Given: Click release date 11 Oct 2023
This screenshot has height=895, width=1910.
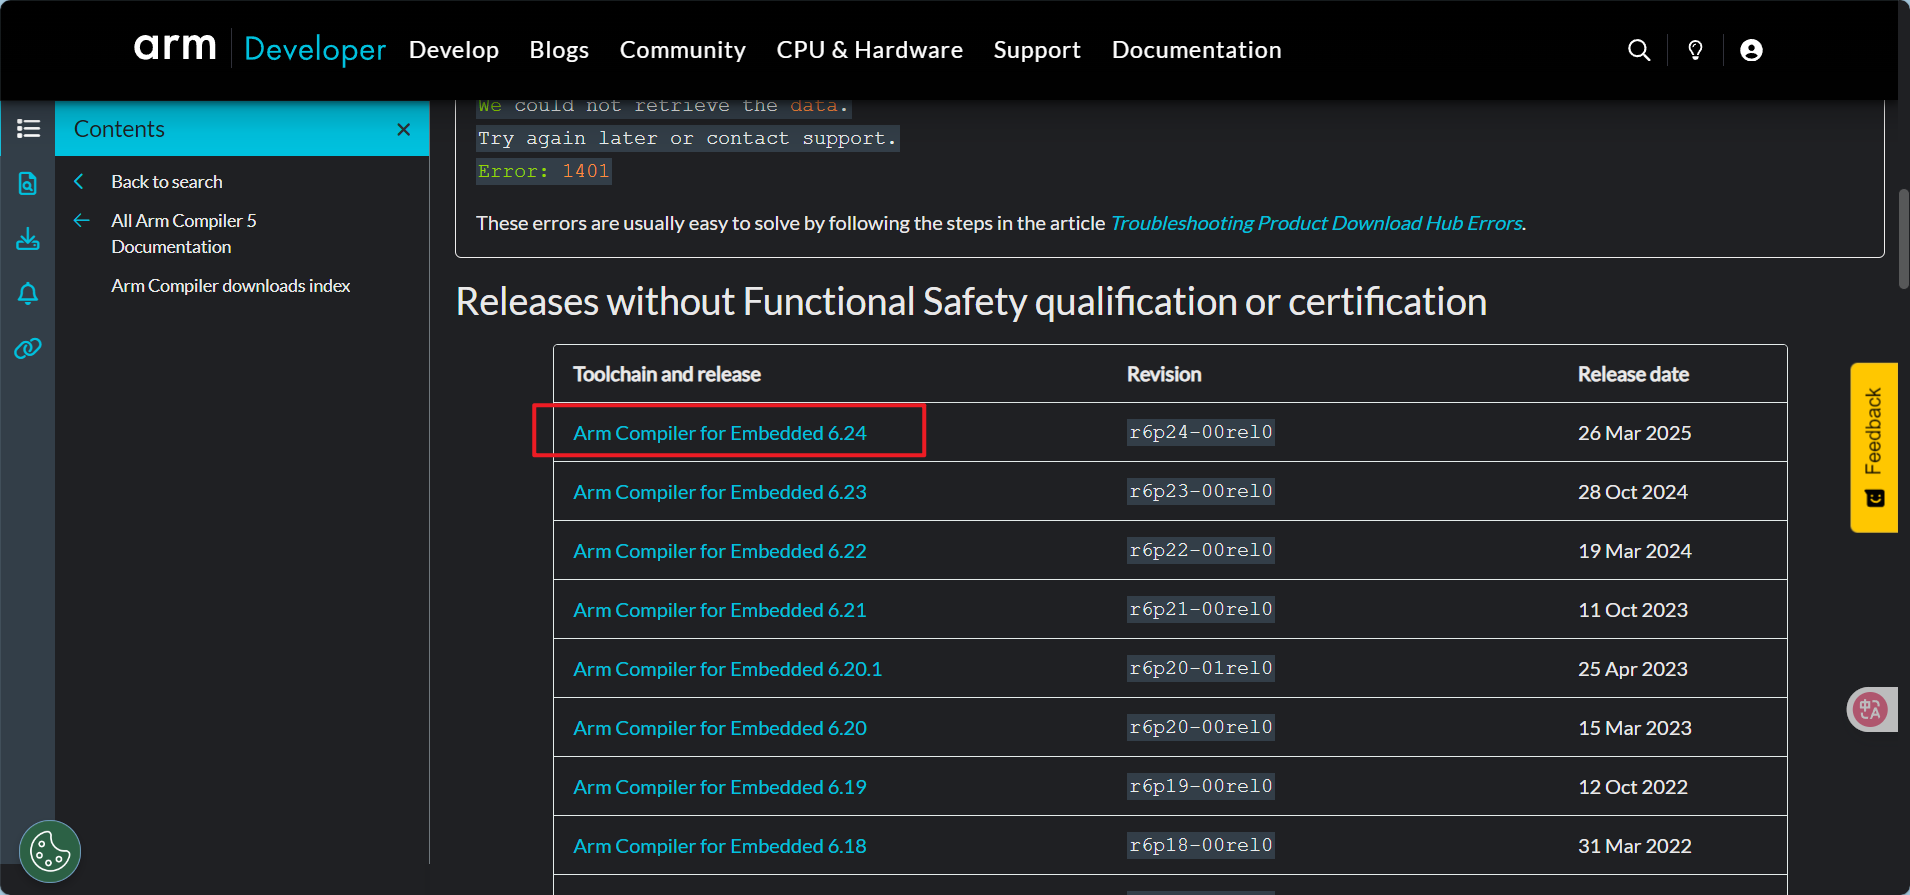Looking at the screenshot, I should click(1633, 610).
